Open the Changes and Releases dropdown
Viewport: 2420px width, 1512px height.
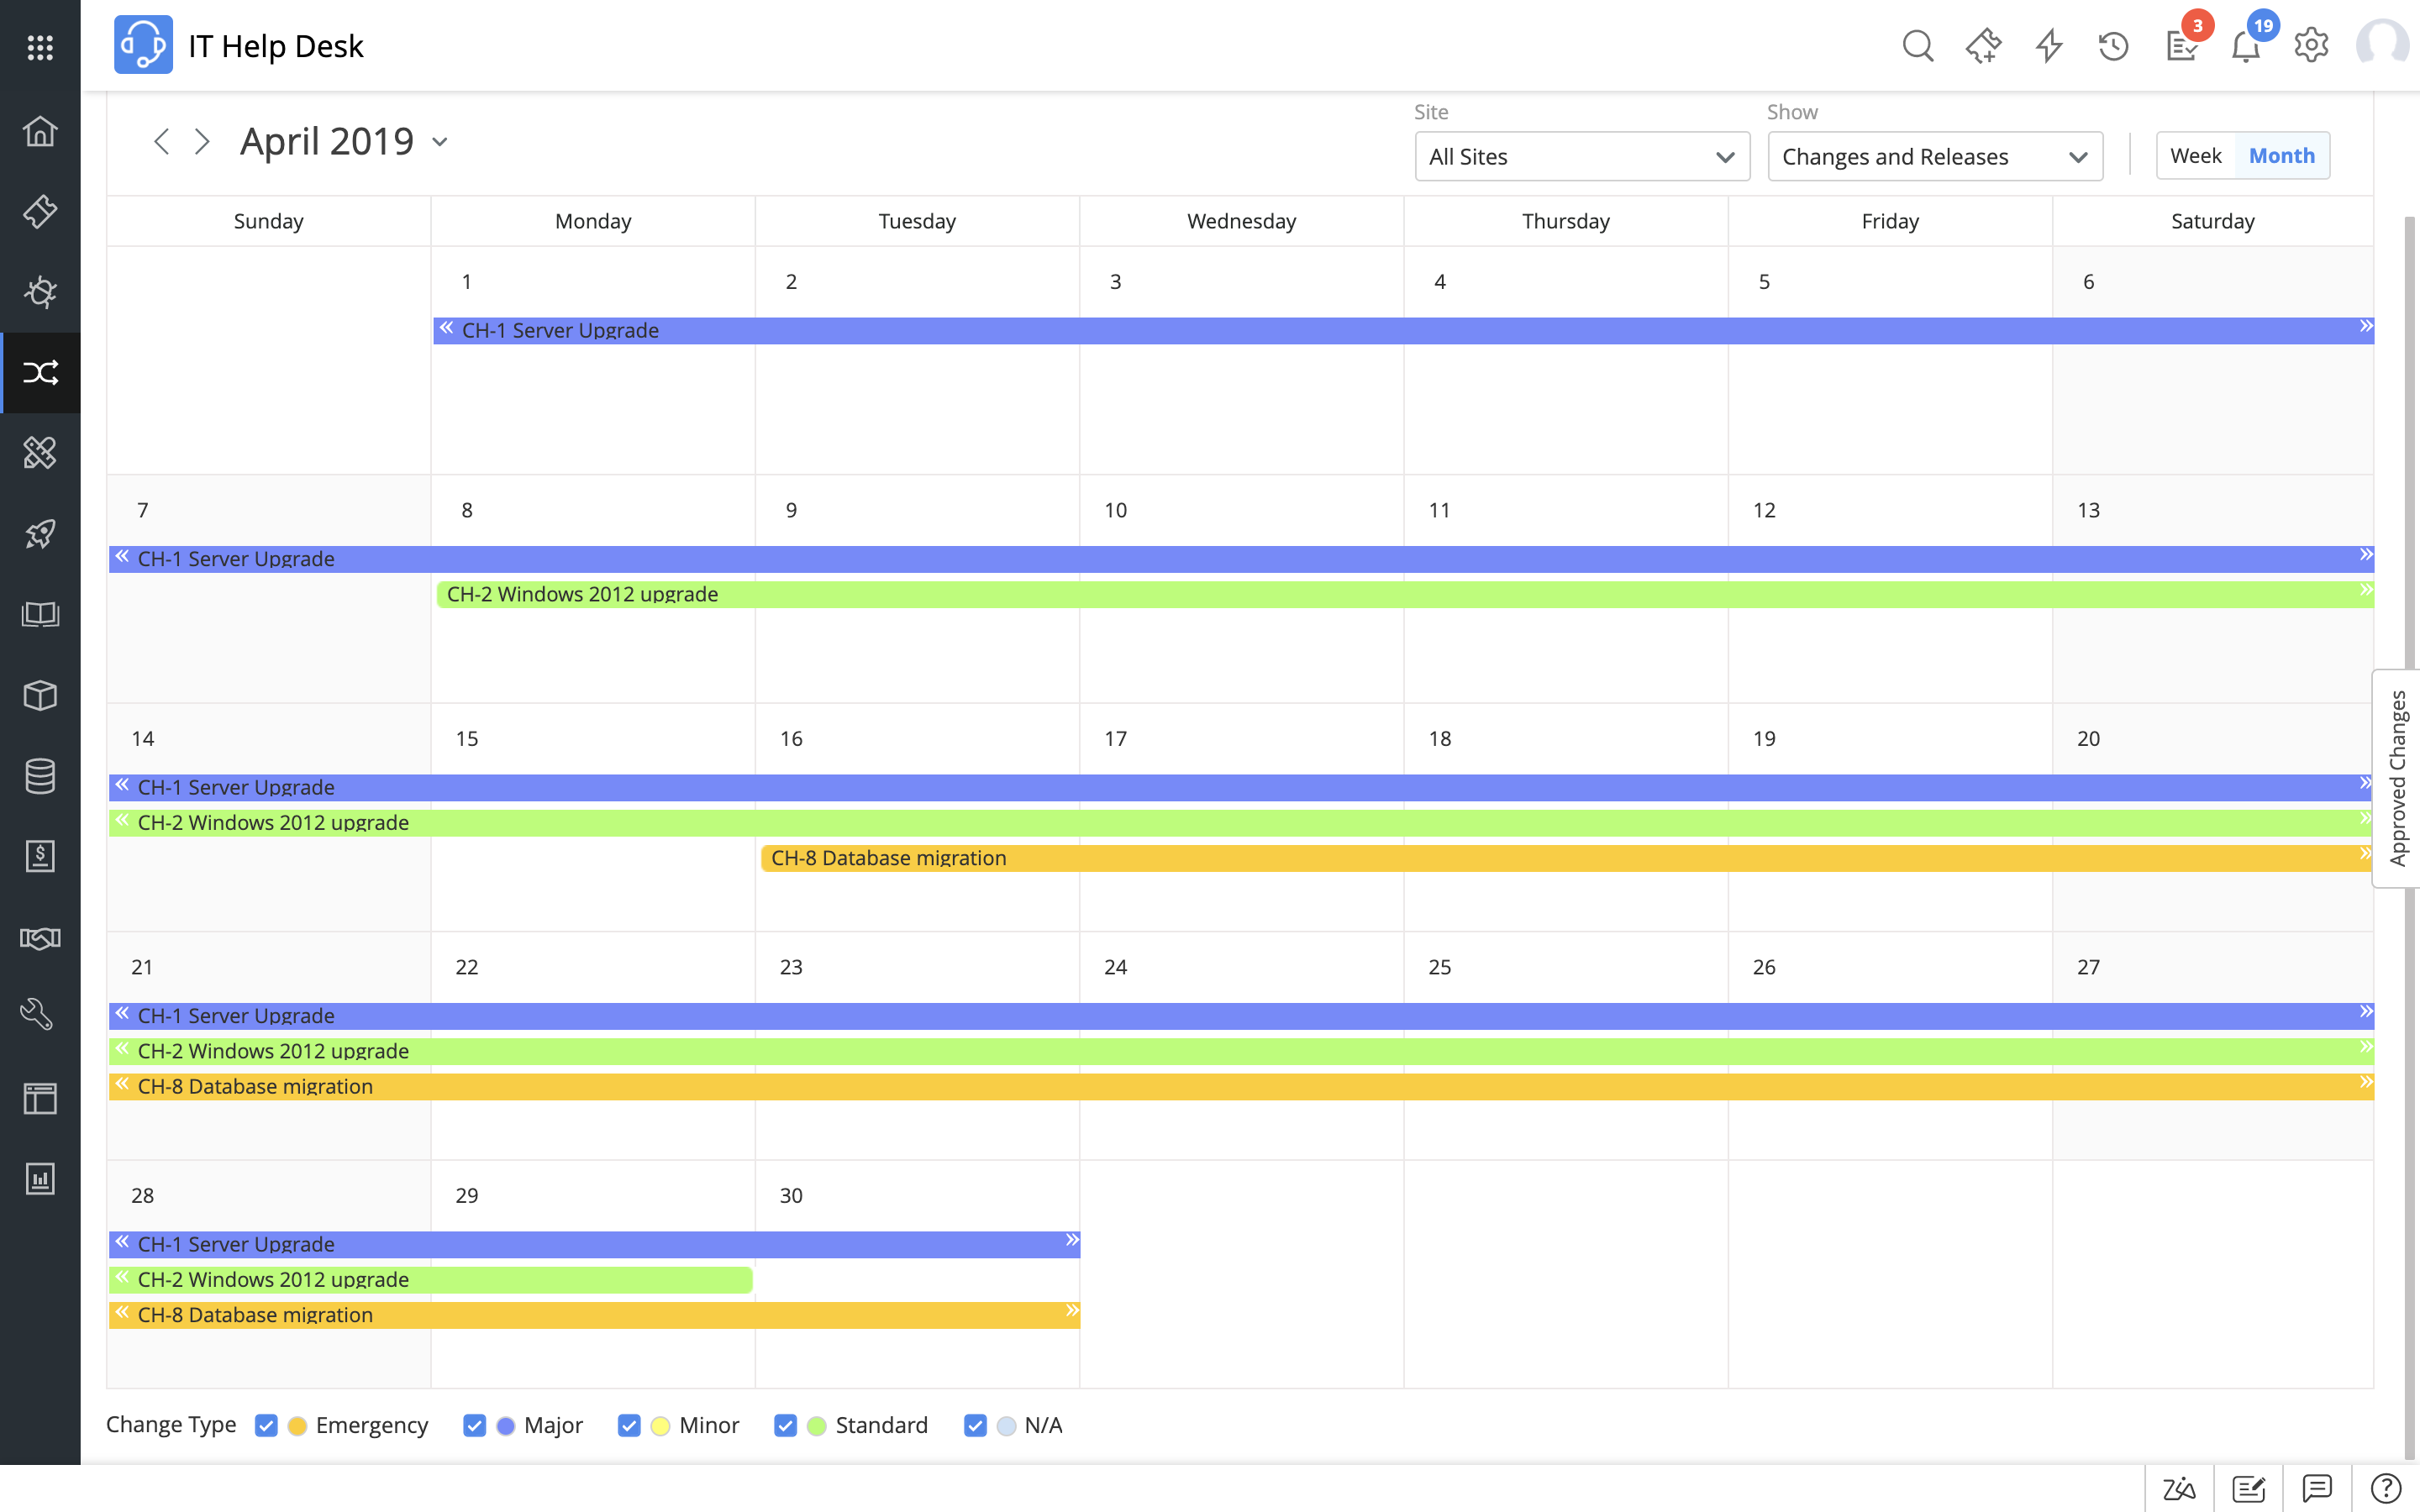(1934, 157)
